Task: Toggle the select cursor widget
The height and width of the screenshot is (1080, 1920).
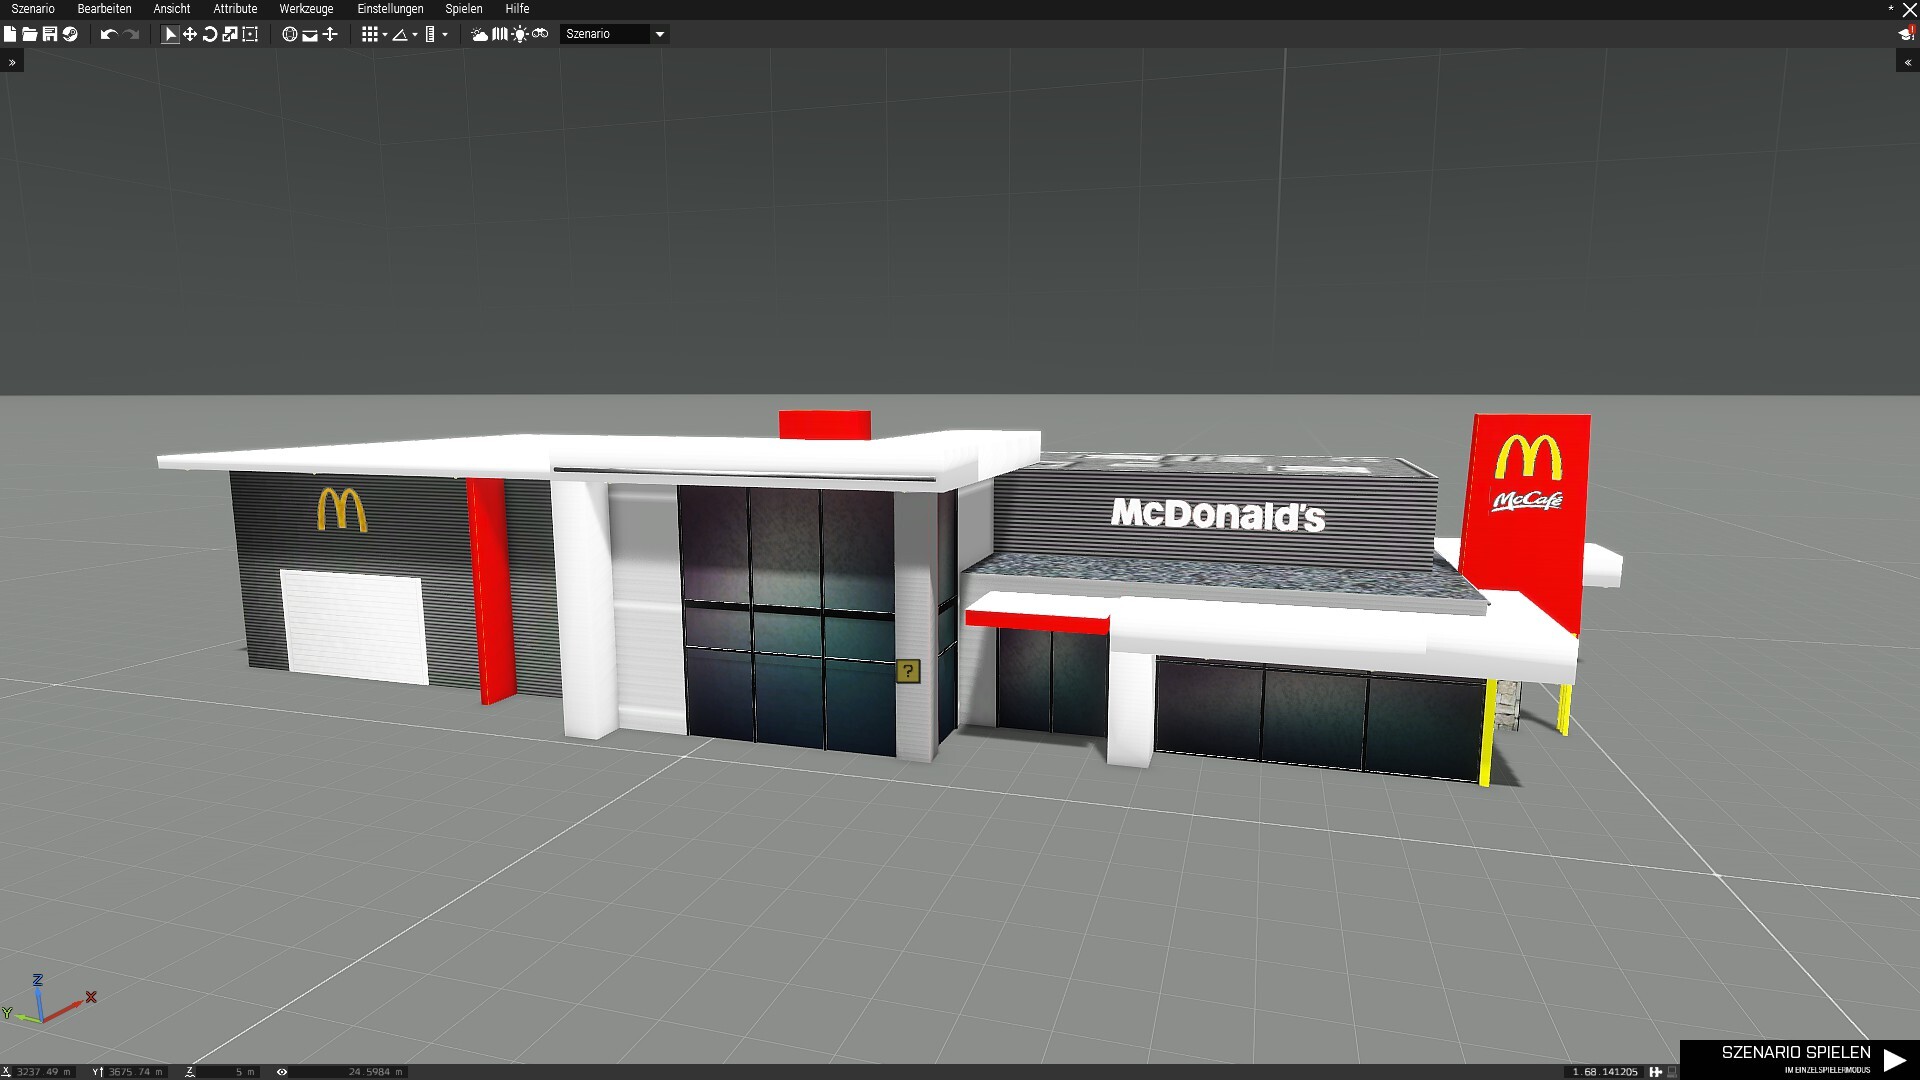Action: click(170, 34)
